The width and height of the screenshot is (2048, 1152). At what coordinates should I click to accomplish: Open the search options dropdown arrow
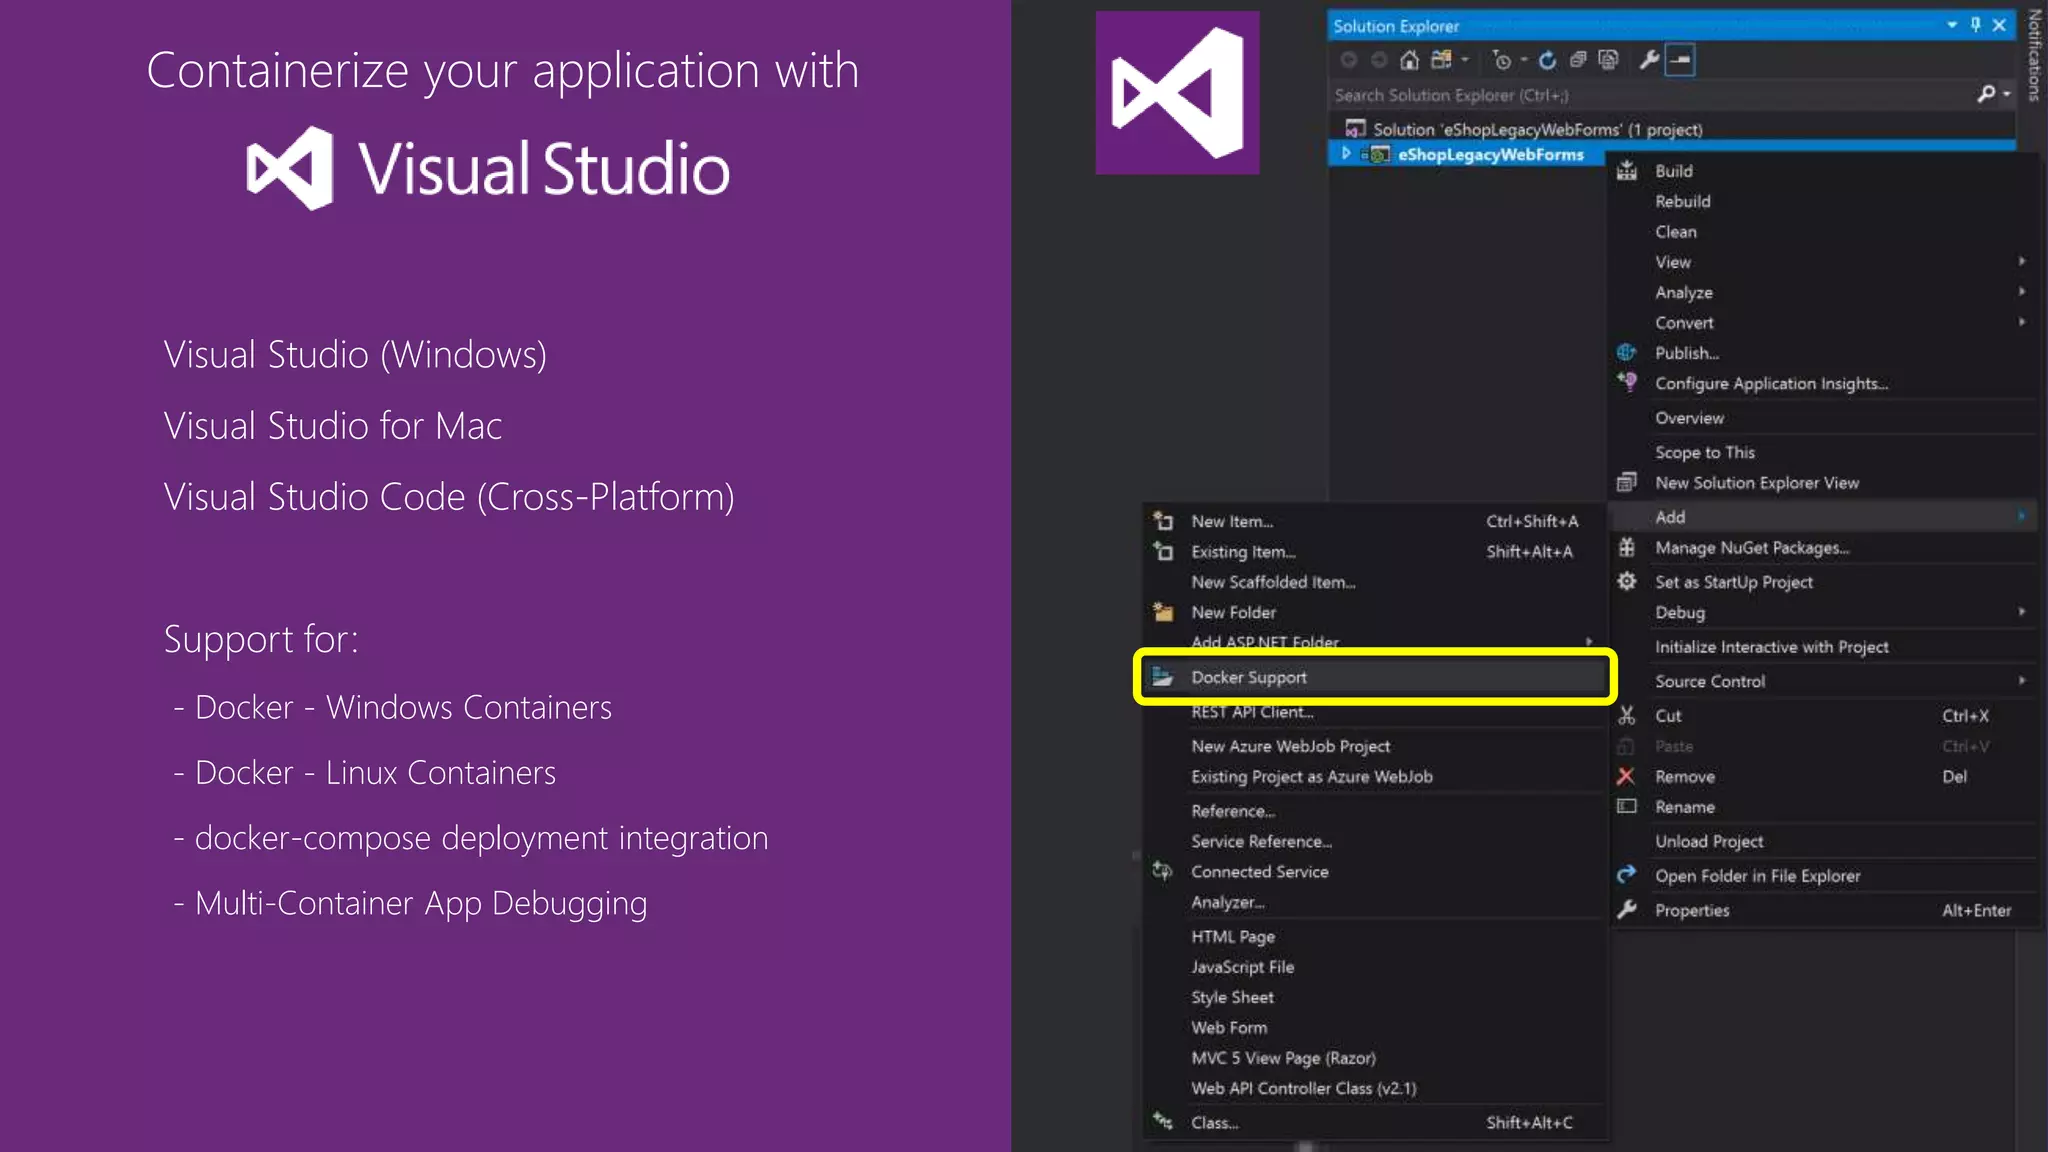point(2006,94)
